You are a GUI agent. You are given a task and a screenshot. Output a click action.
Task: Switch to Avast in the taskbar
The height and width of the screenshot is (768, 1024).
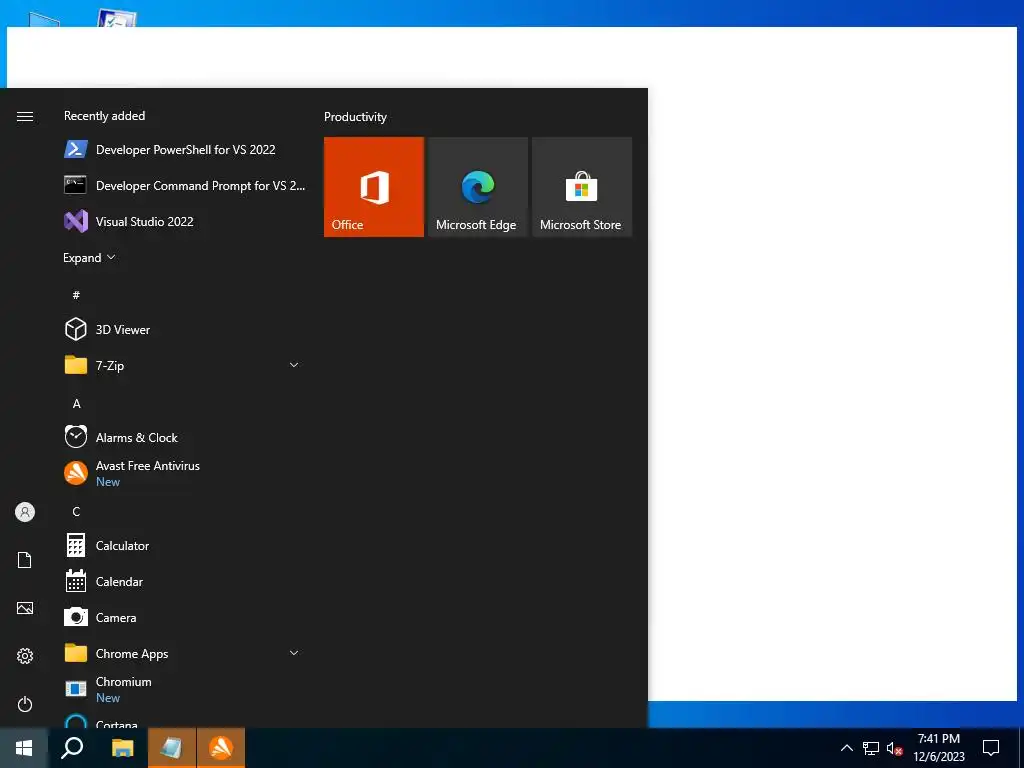coord(221,748)
